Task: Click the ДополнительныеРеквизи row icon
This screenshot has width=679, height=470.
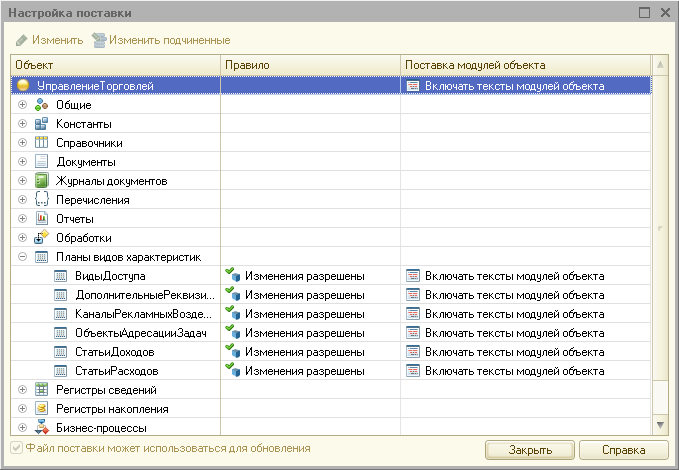Action: coord(61,295)
